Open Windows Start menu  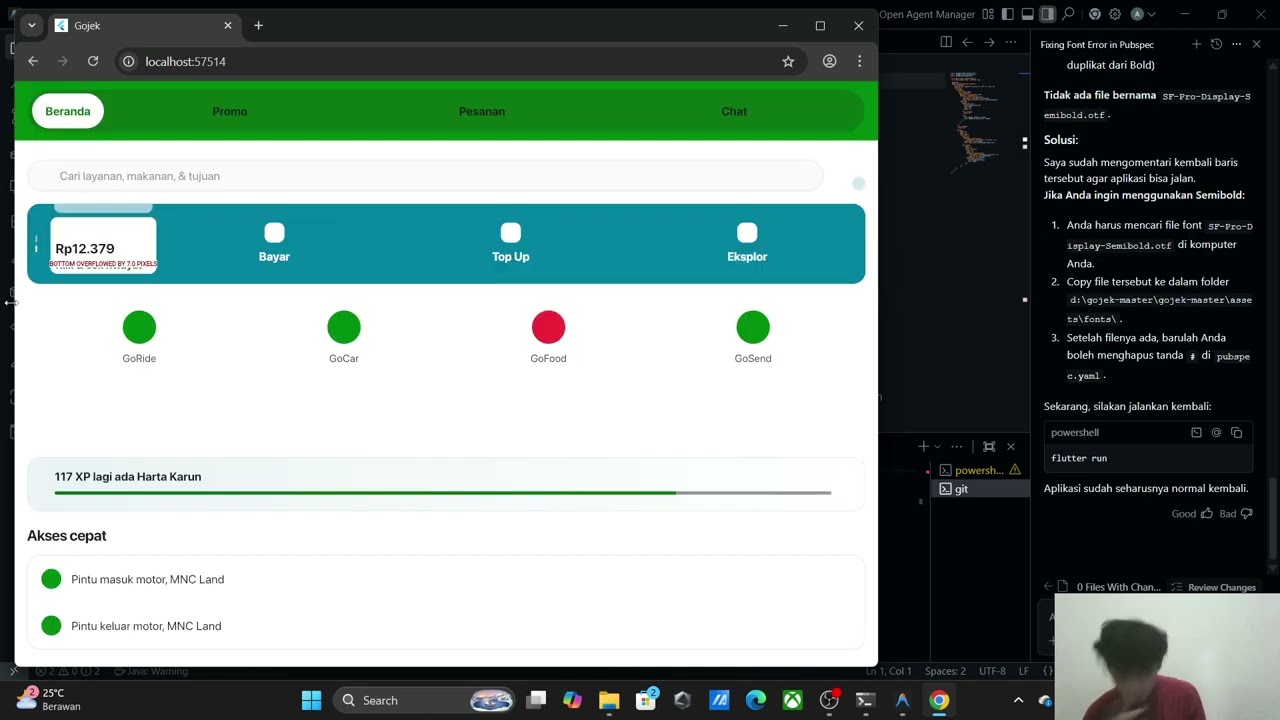coord(311,700)
